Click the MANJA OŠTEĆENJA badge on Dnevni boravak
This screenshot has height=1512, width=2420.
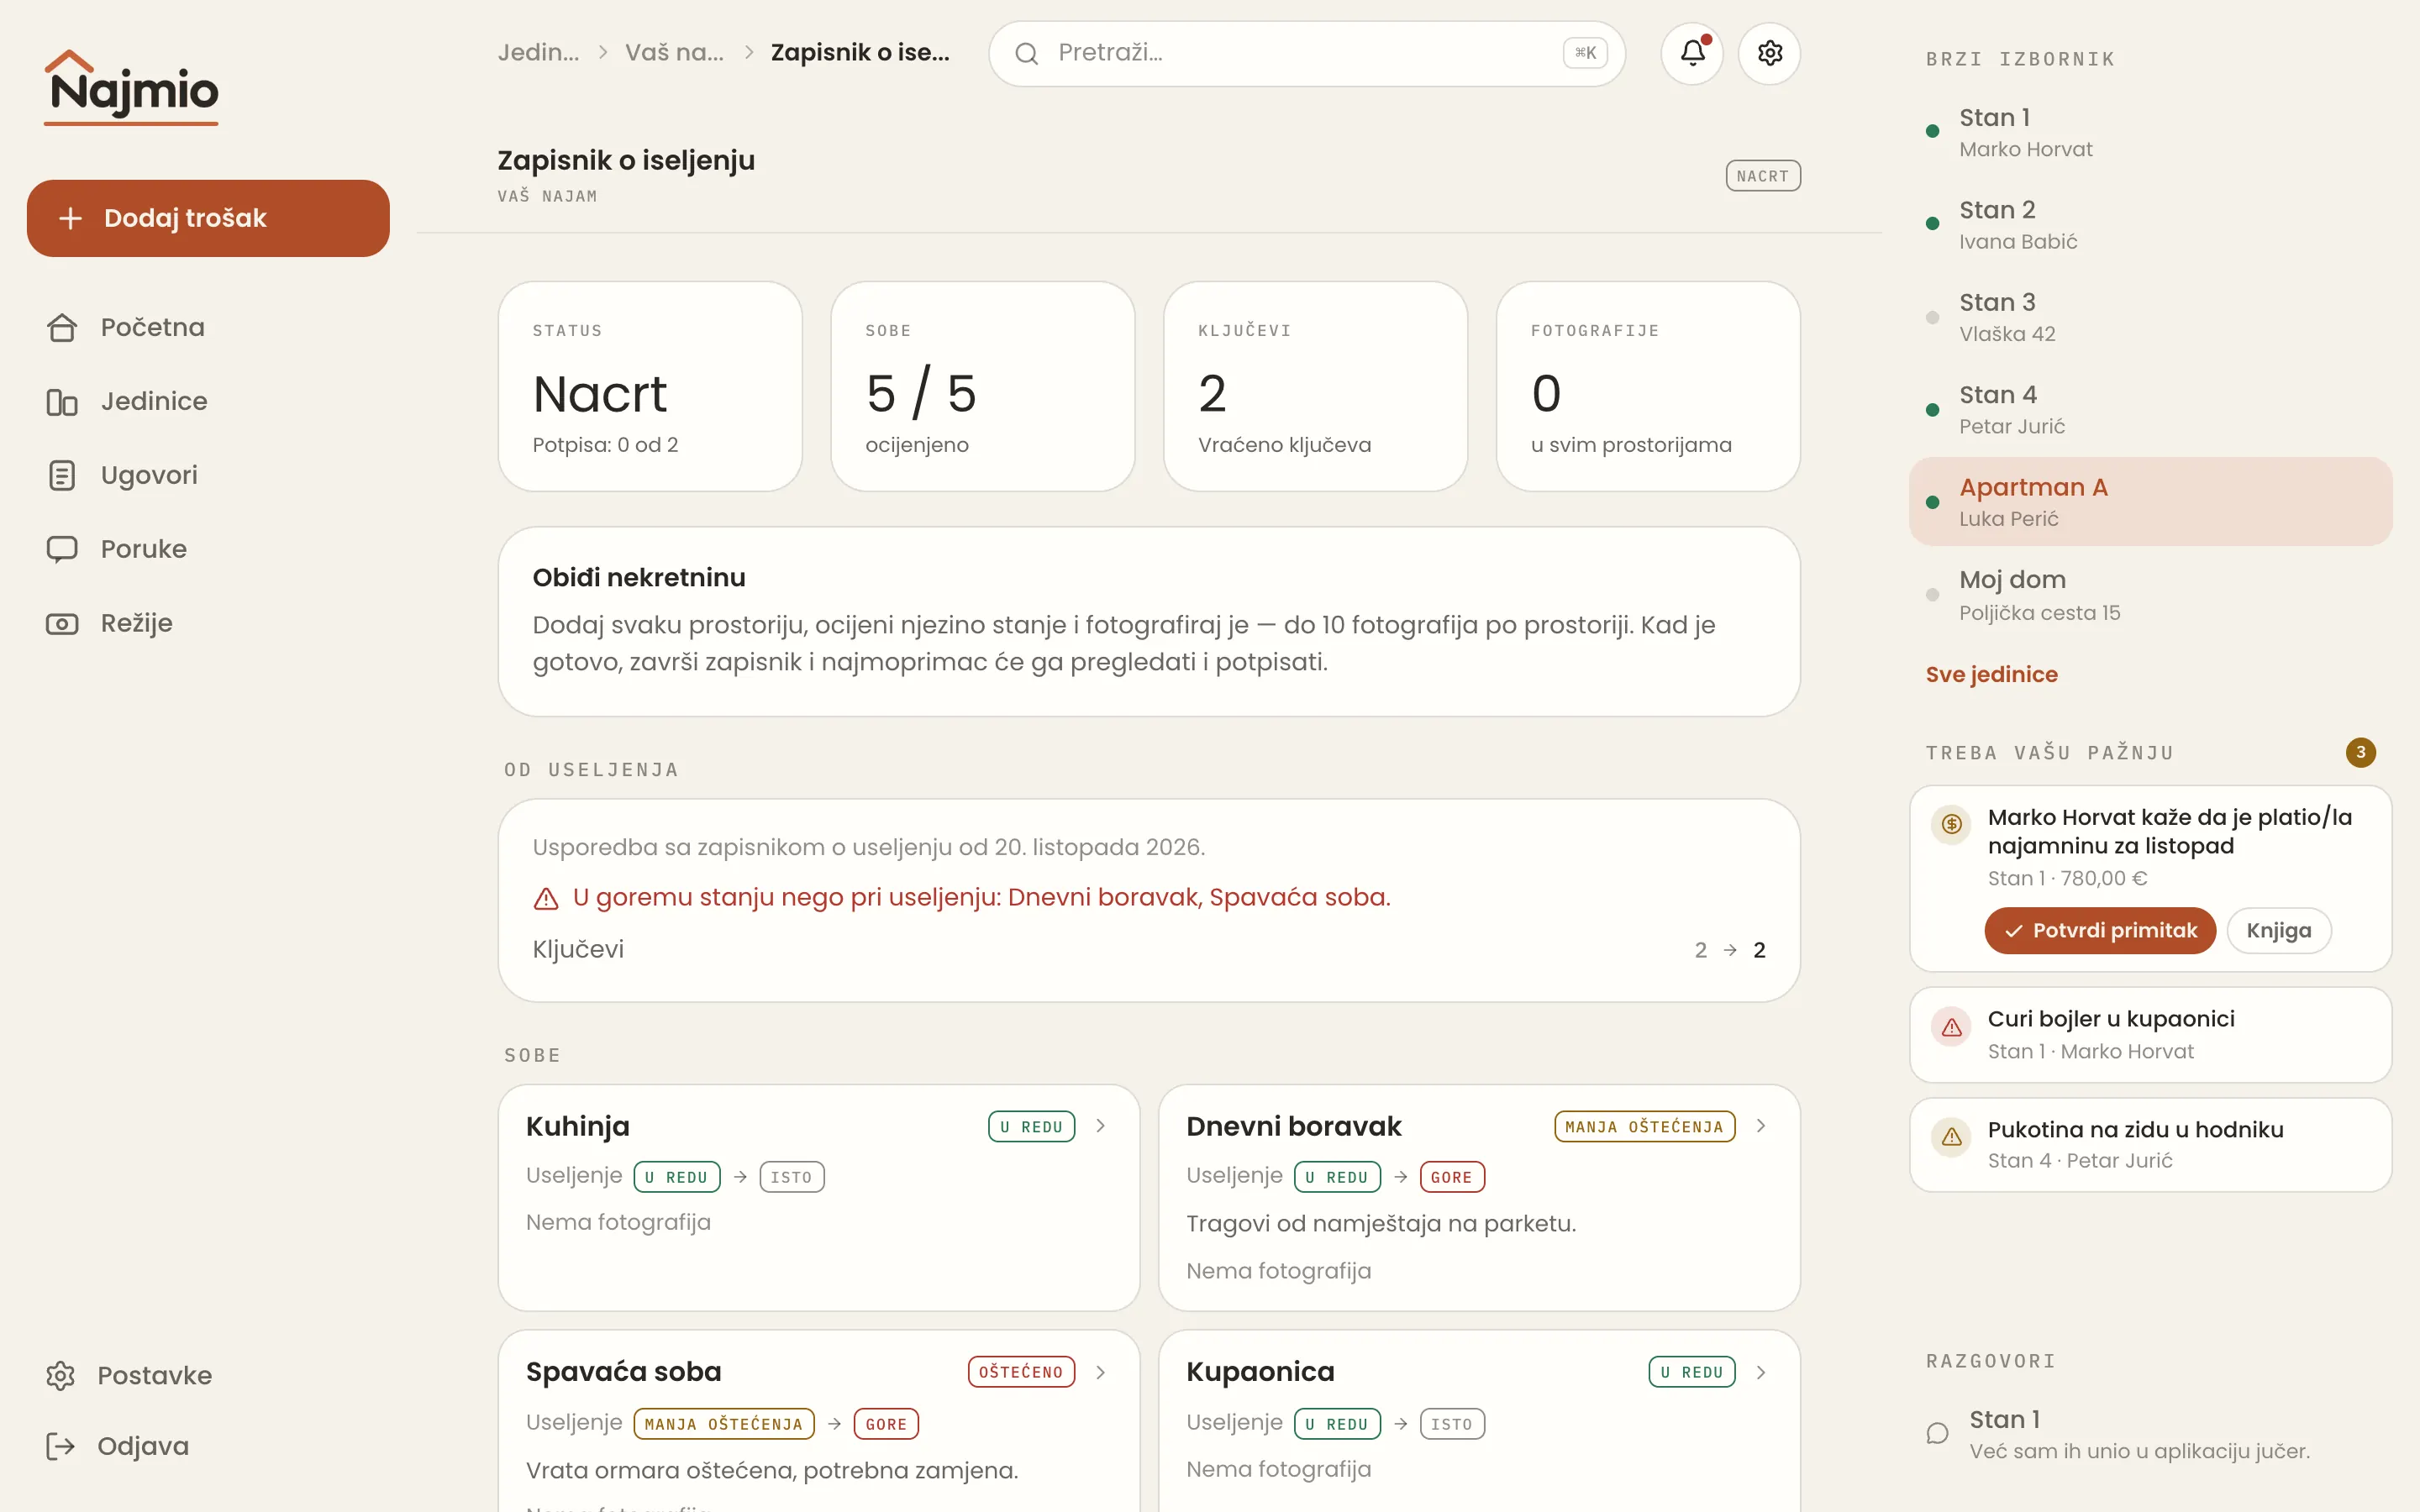click(1644, 1126)
